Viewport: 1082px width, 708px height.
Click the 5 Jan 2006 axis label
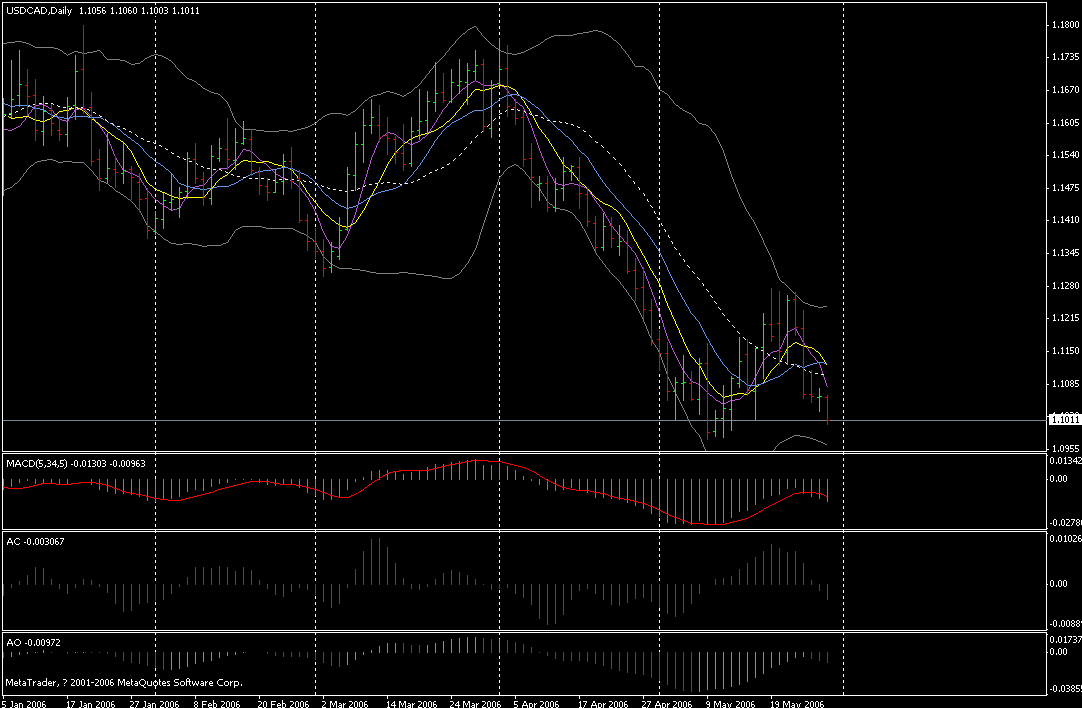point(23,702)
